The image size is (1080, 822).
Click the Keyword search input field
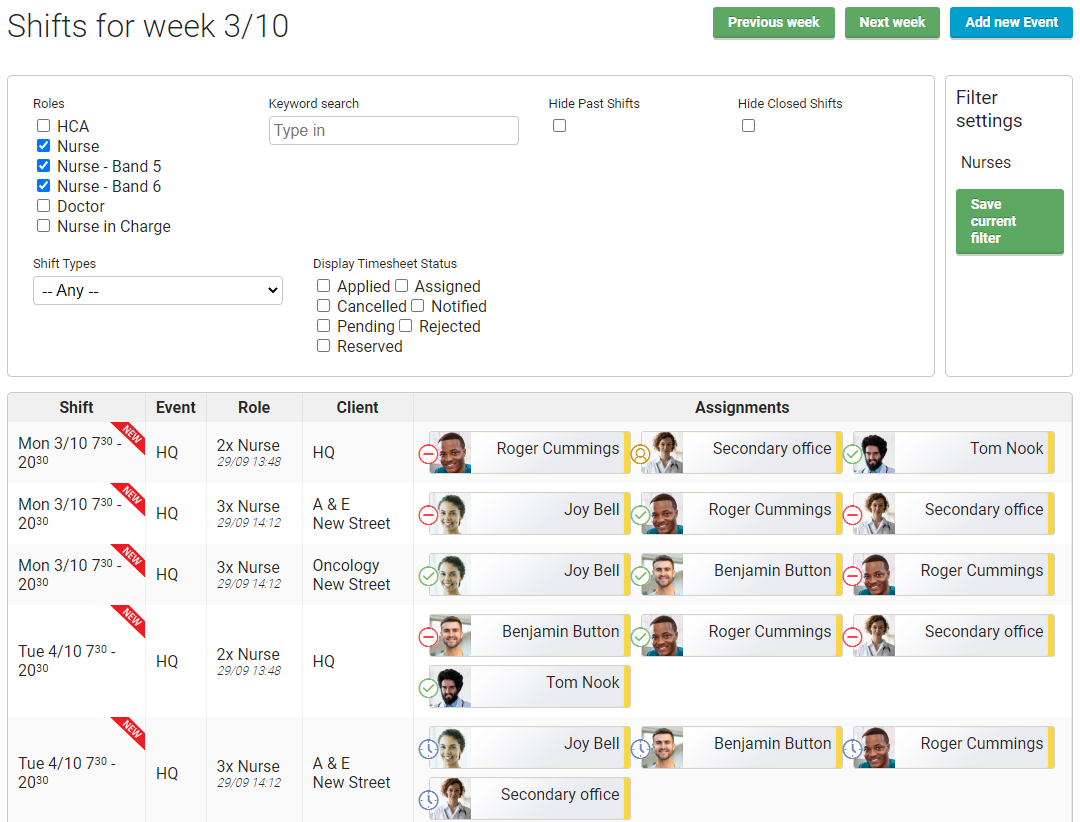(x=393, y=130)
